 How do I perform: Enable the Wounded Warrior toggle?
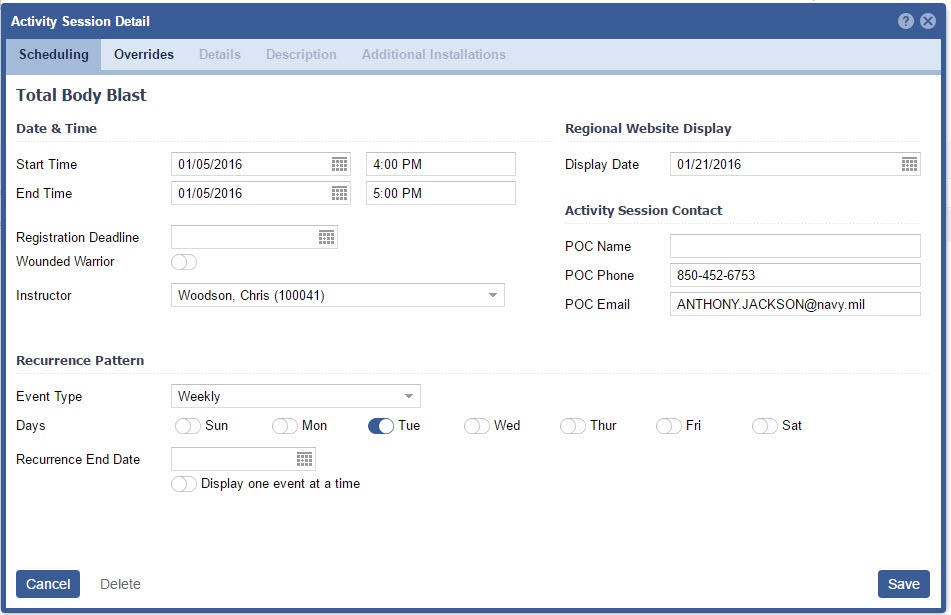point(184,262)
